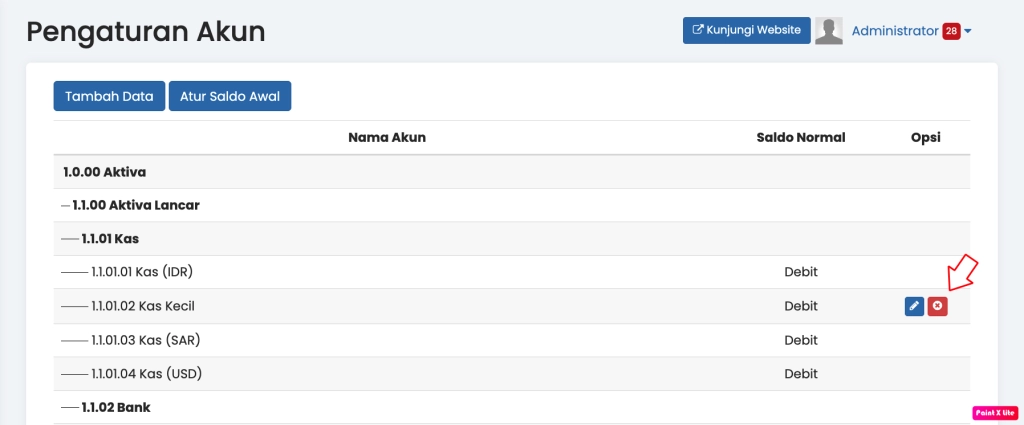Viewport: 1024px width, 425px height.
Task: Click the Tambah Data button
Action: coord(109,97)
